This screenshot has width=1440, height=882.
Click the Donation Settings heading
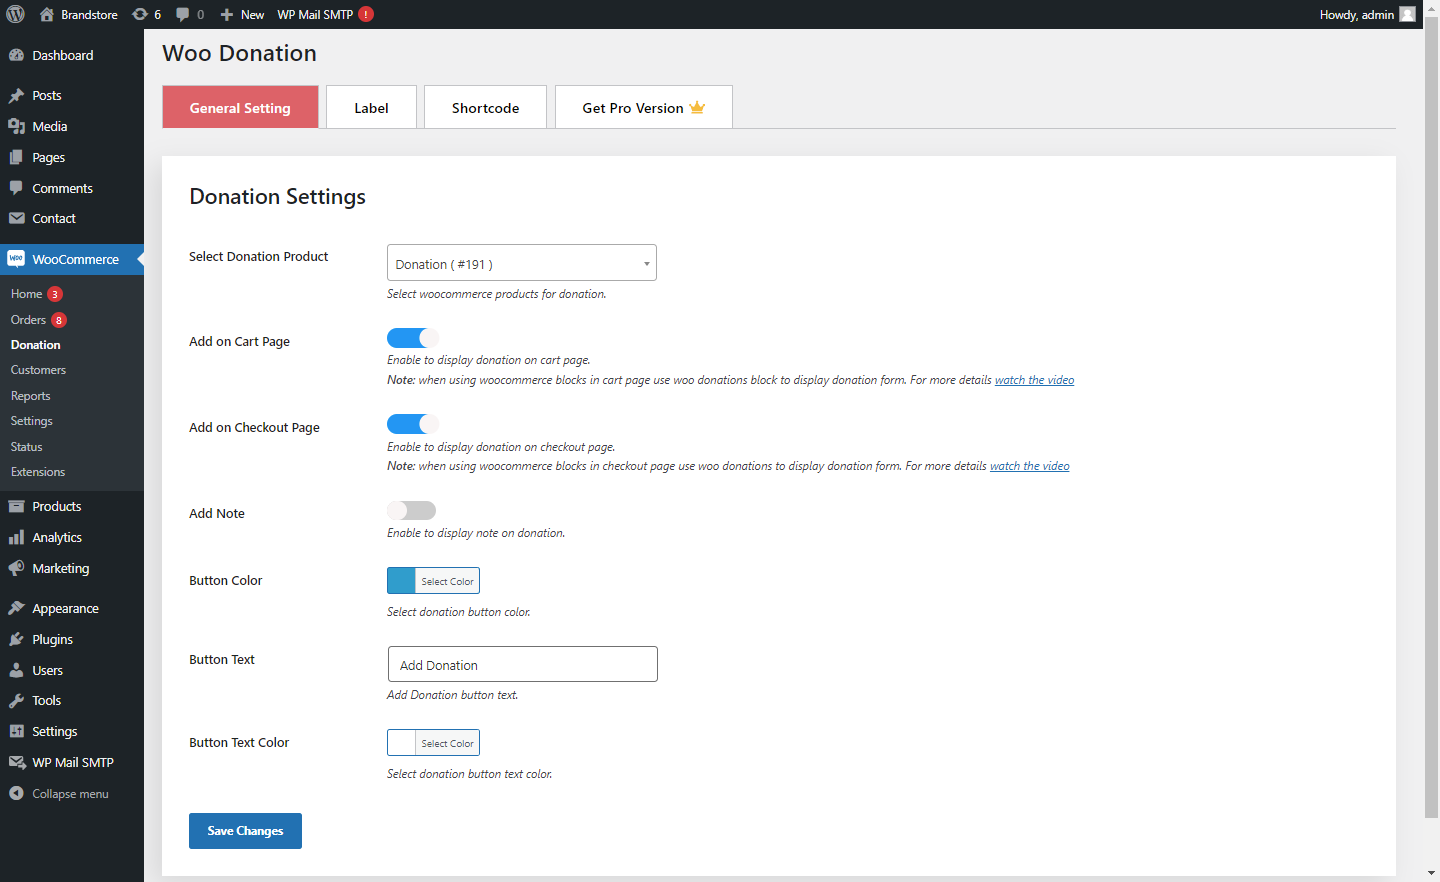(x=277, y=197)
